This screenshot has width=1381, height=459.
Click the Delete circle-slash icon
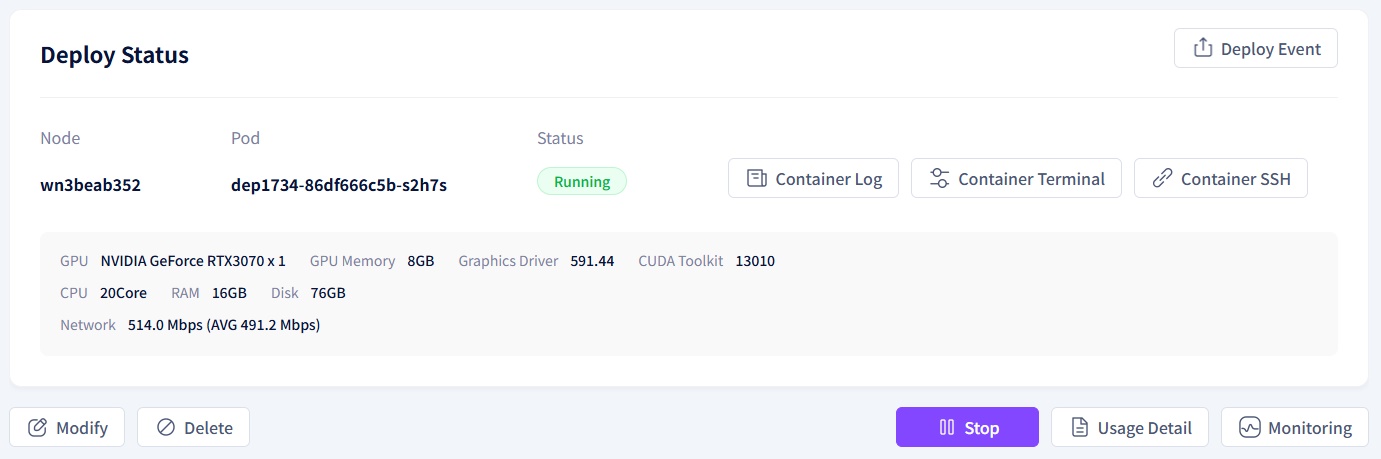tap(166, 428)
